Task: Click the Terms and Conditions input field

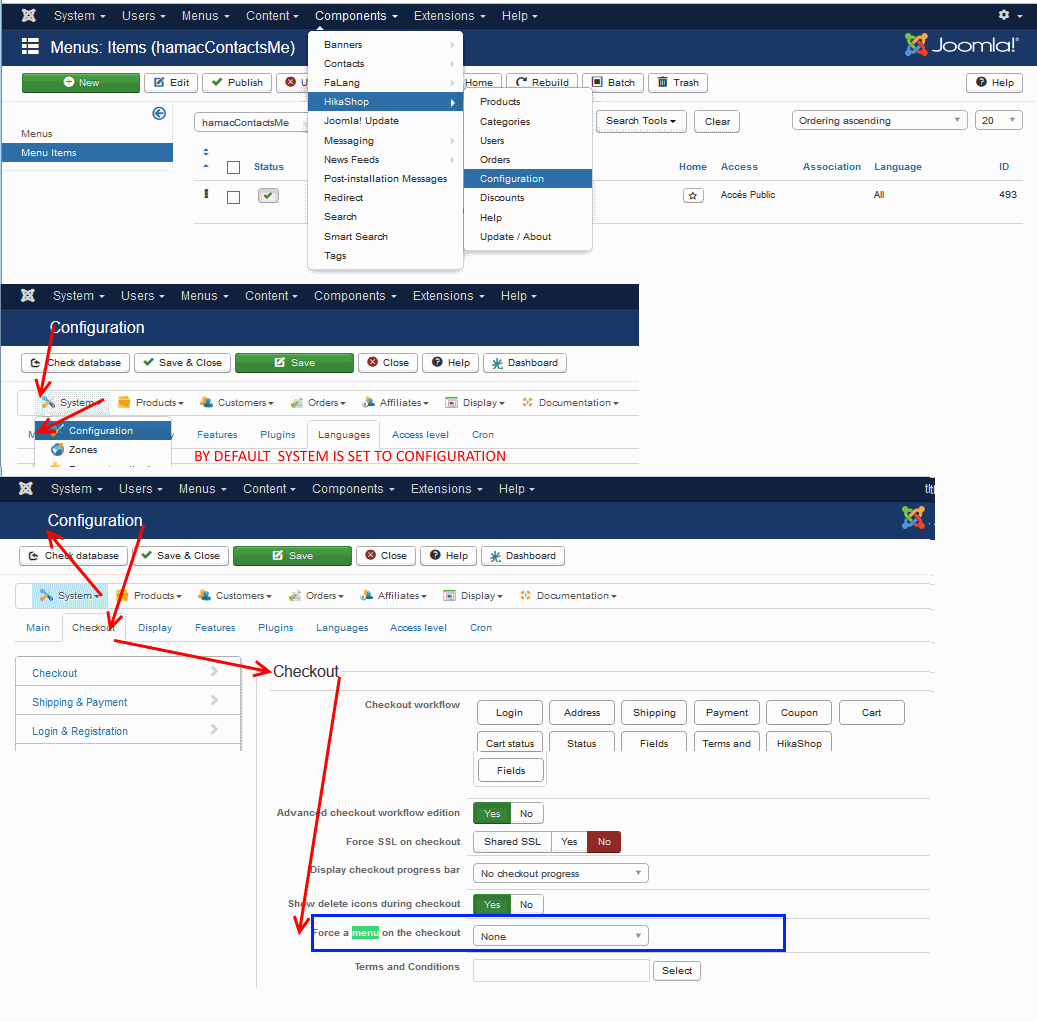Action: coord(561,970)
